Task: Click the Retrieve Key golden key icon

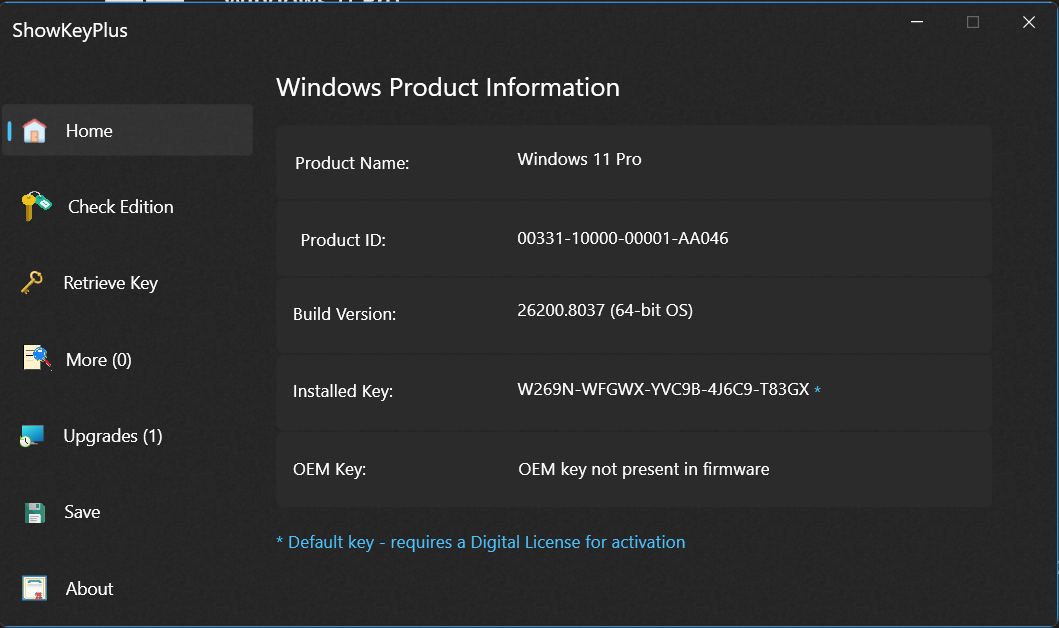Action: click(x=32, y=282)
